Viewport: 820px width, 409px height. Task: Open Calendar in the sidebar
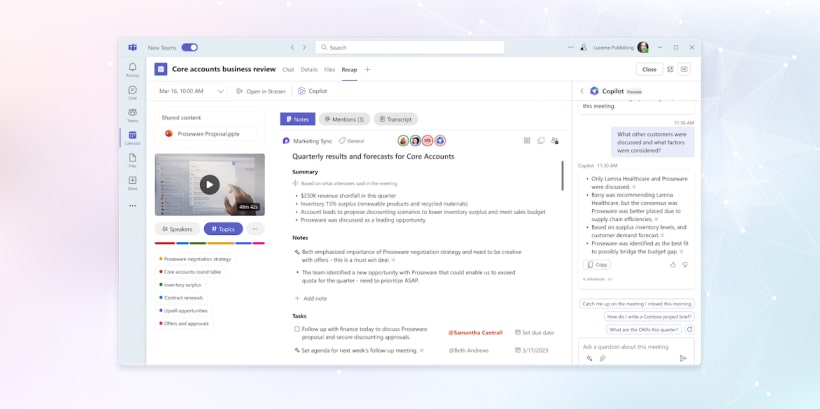(x=132, y=138)
